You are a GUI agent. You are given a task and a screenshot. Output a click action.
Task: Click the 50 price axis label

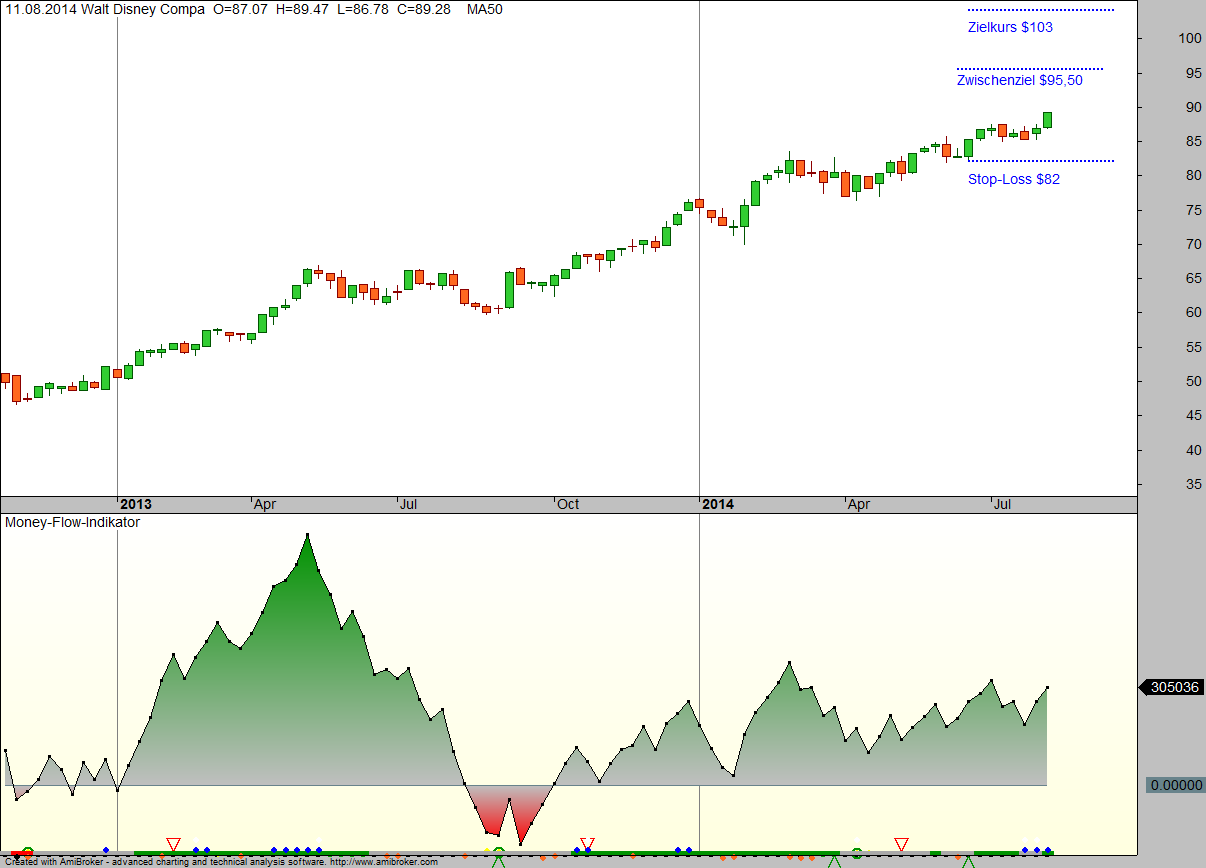[x=1194, y=381]
